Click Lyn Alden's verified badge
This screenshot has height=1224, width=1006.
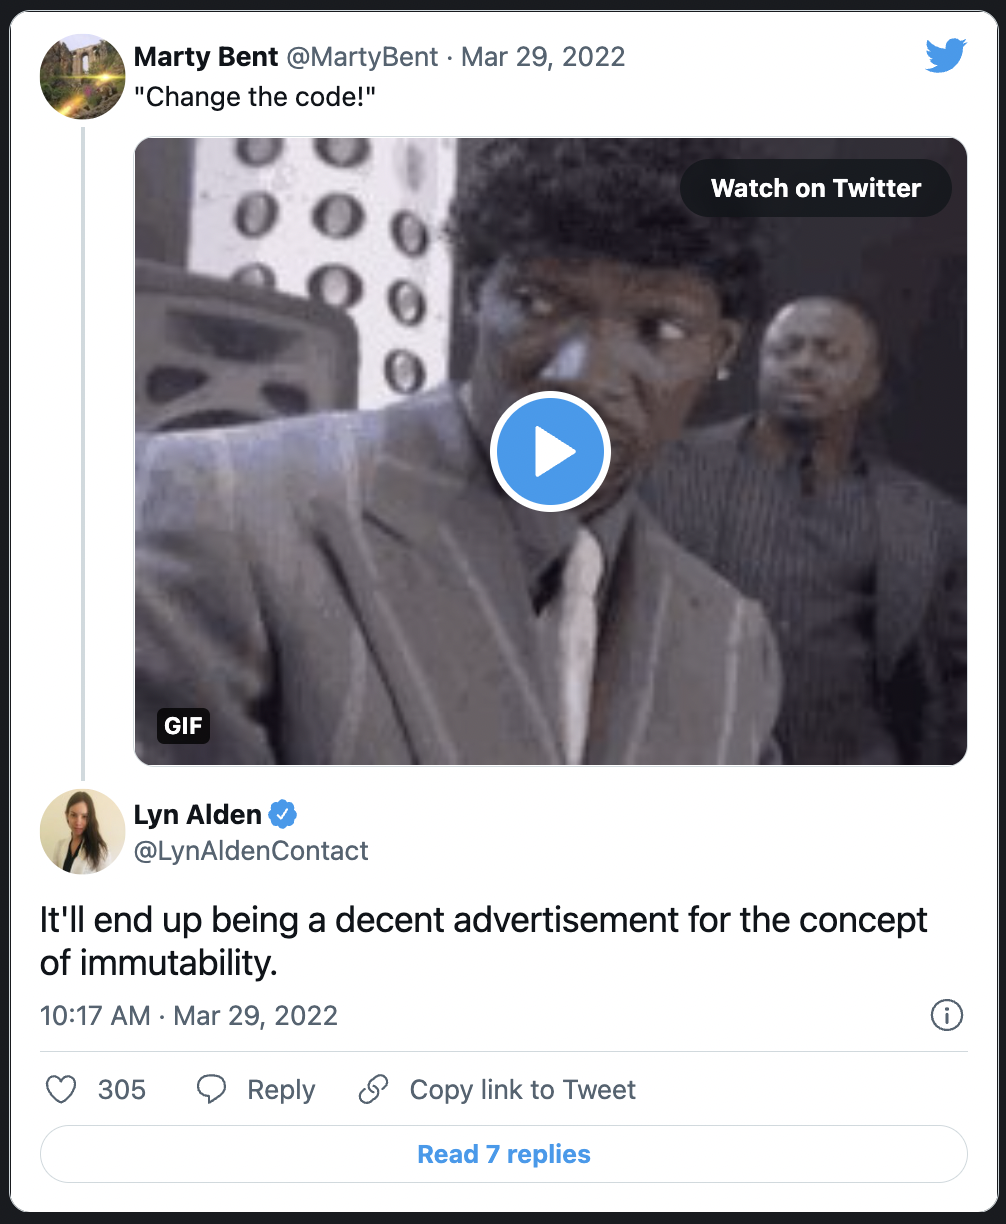pos(284,815)
